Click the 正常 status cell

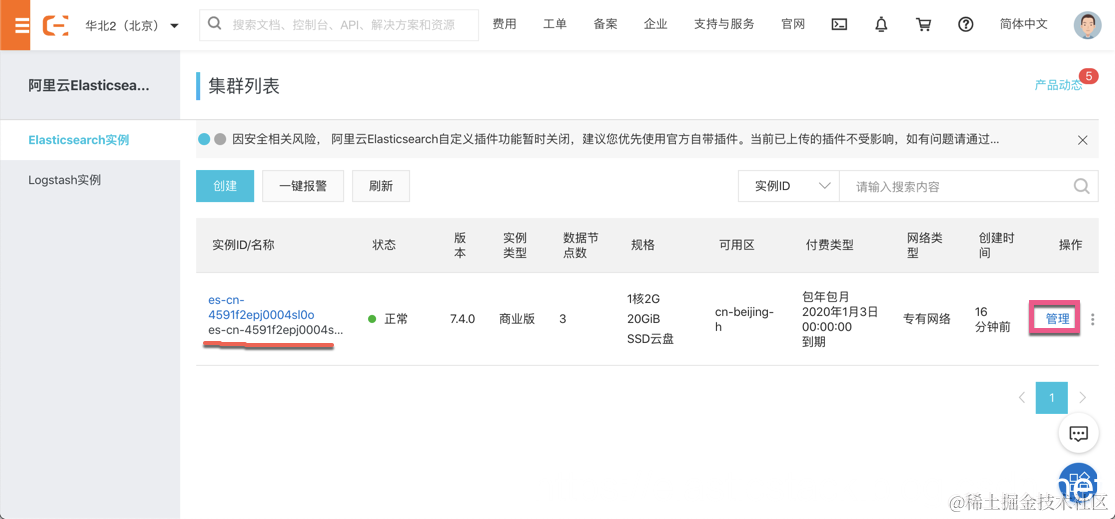(388, 319)
